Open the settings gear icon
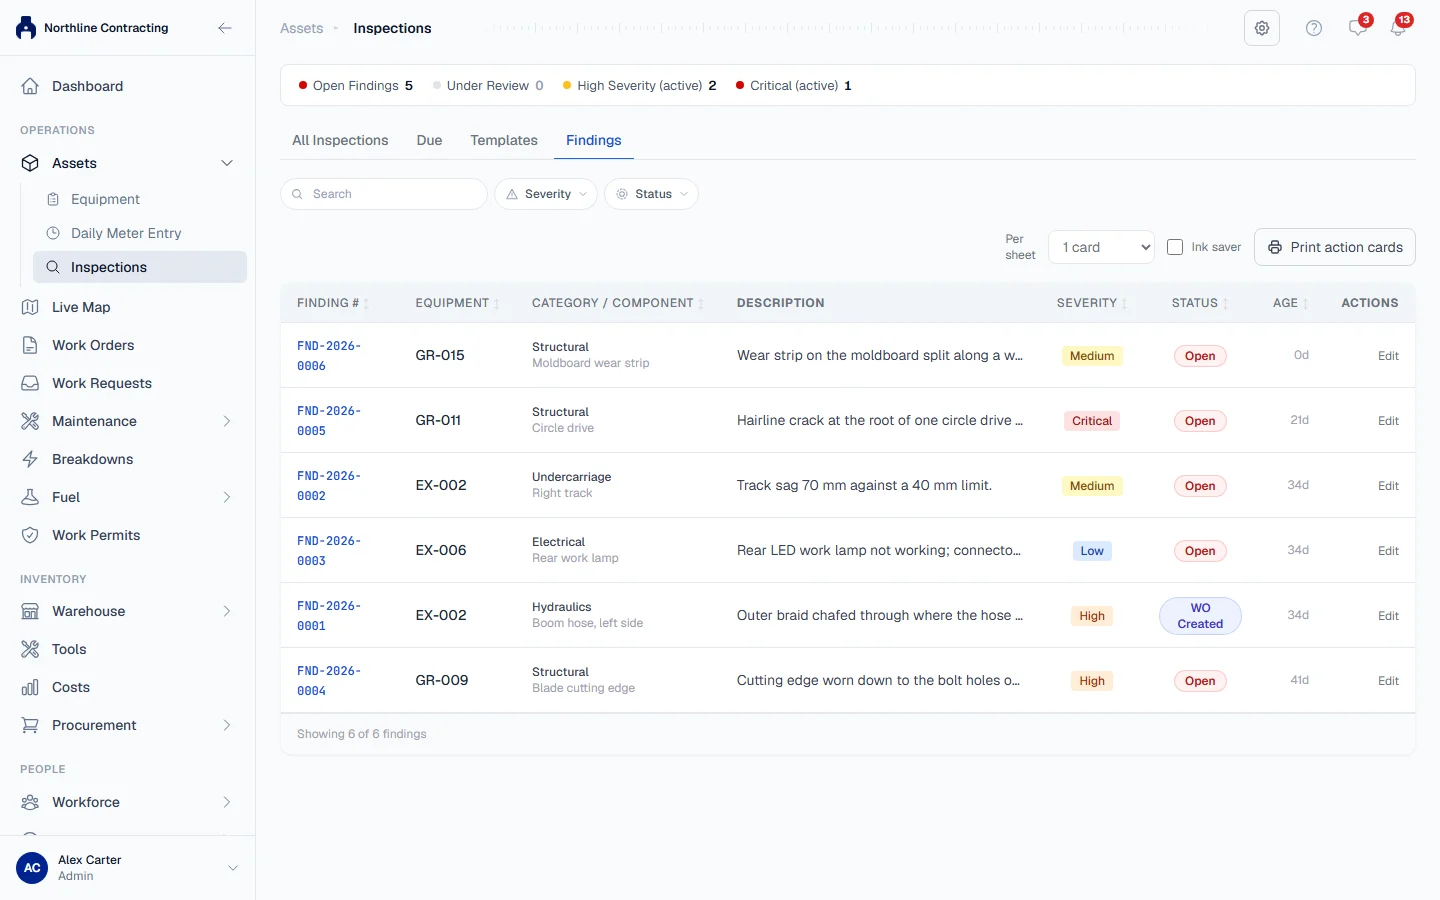1440x900 pixels. tap(1262, 28)
